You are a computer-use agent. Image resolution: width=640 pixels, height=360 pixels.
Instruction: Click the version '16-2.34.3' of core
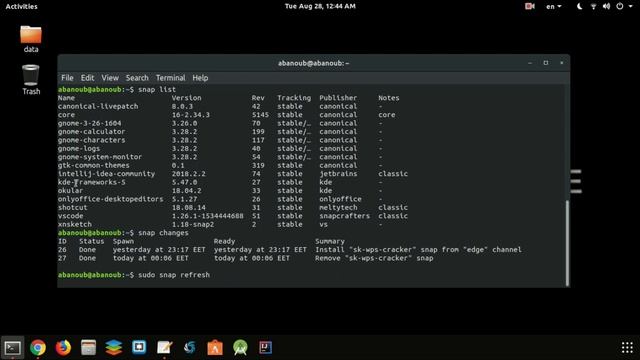(191, 115)
